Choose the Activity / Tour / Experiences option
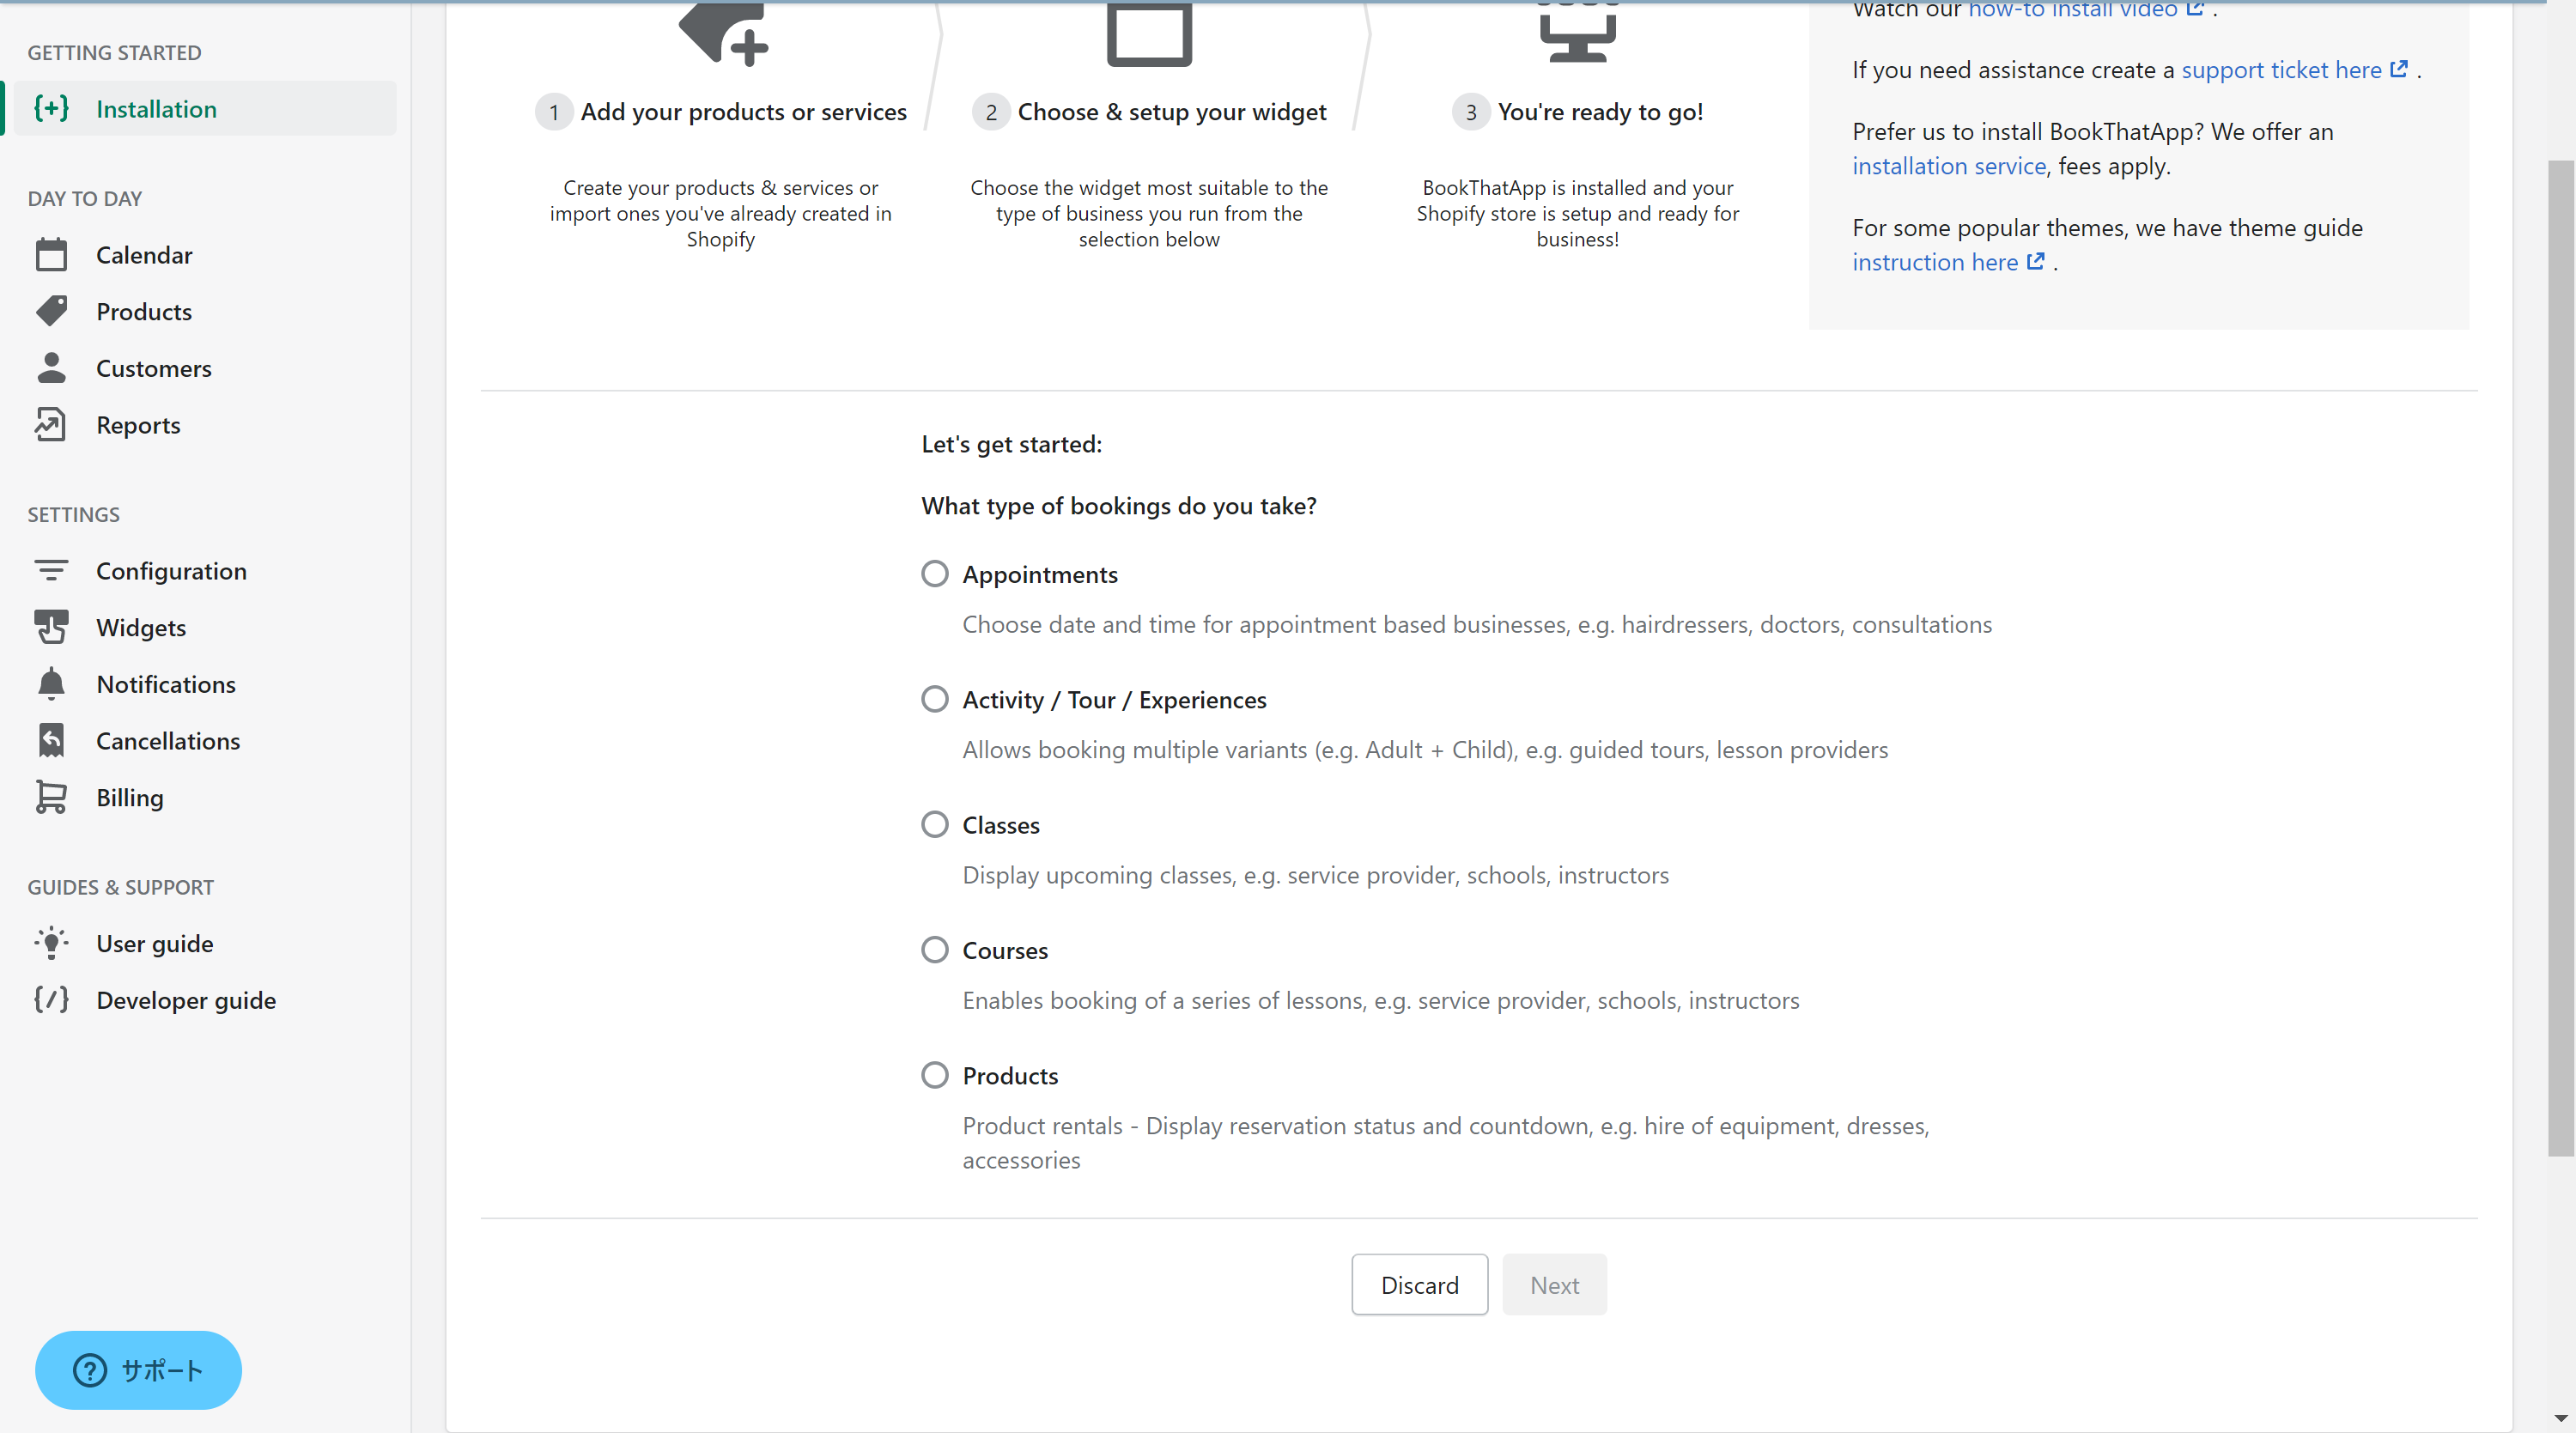 (x=934, y=699)
